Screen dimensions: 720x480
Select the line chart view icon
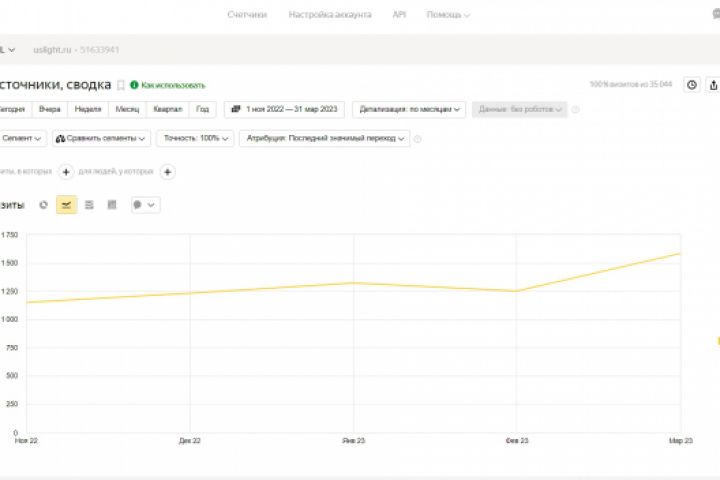pos(67,205)
